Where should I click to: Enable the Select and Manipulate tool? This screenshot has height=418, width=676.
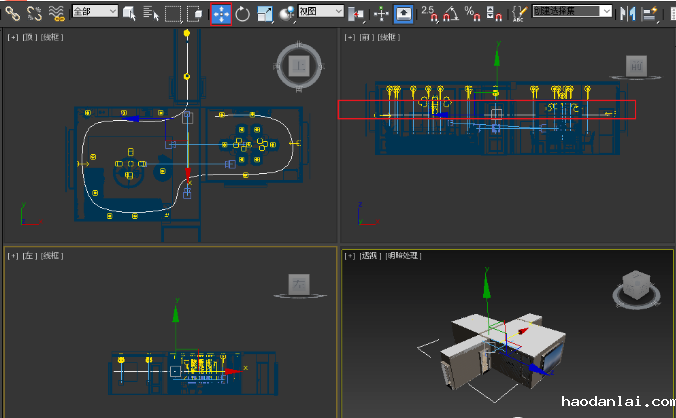(x=381, y=14)
